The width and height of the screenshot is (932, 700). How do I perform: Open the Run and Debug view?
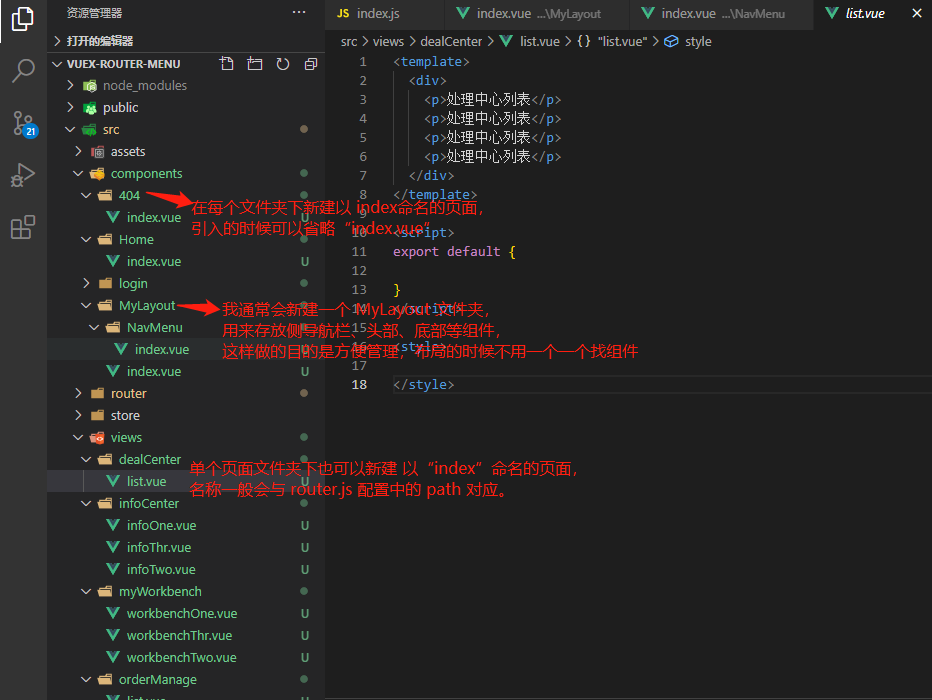(23, 175)
